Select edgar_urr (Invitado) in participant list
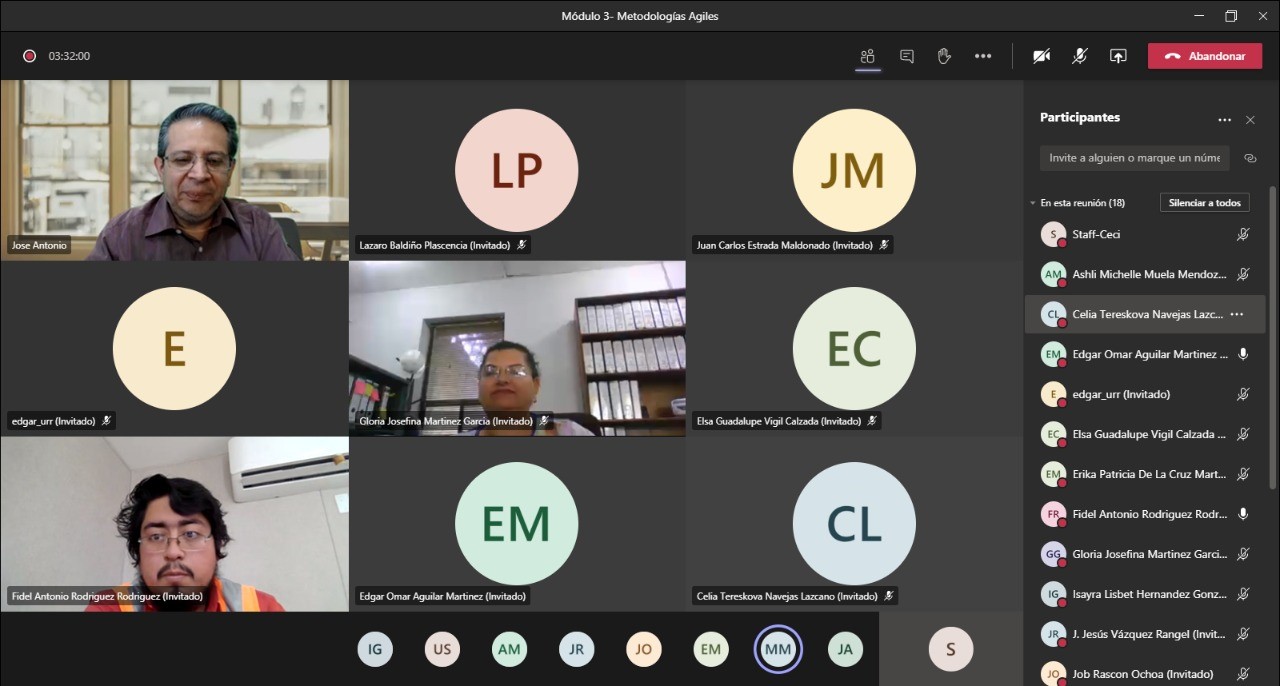 pos(1120,394)
